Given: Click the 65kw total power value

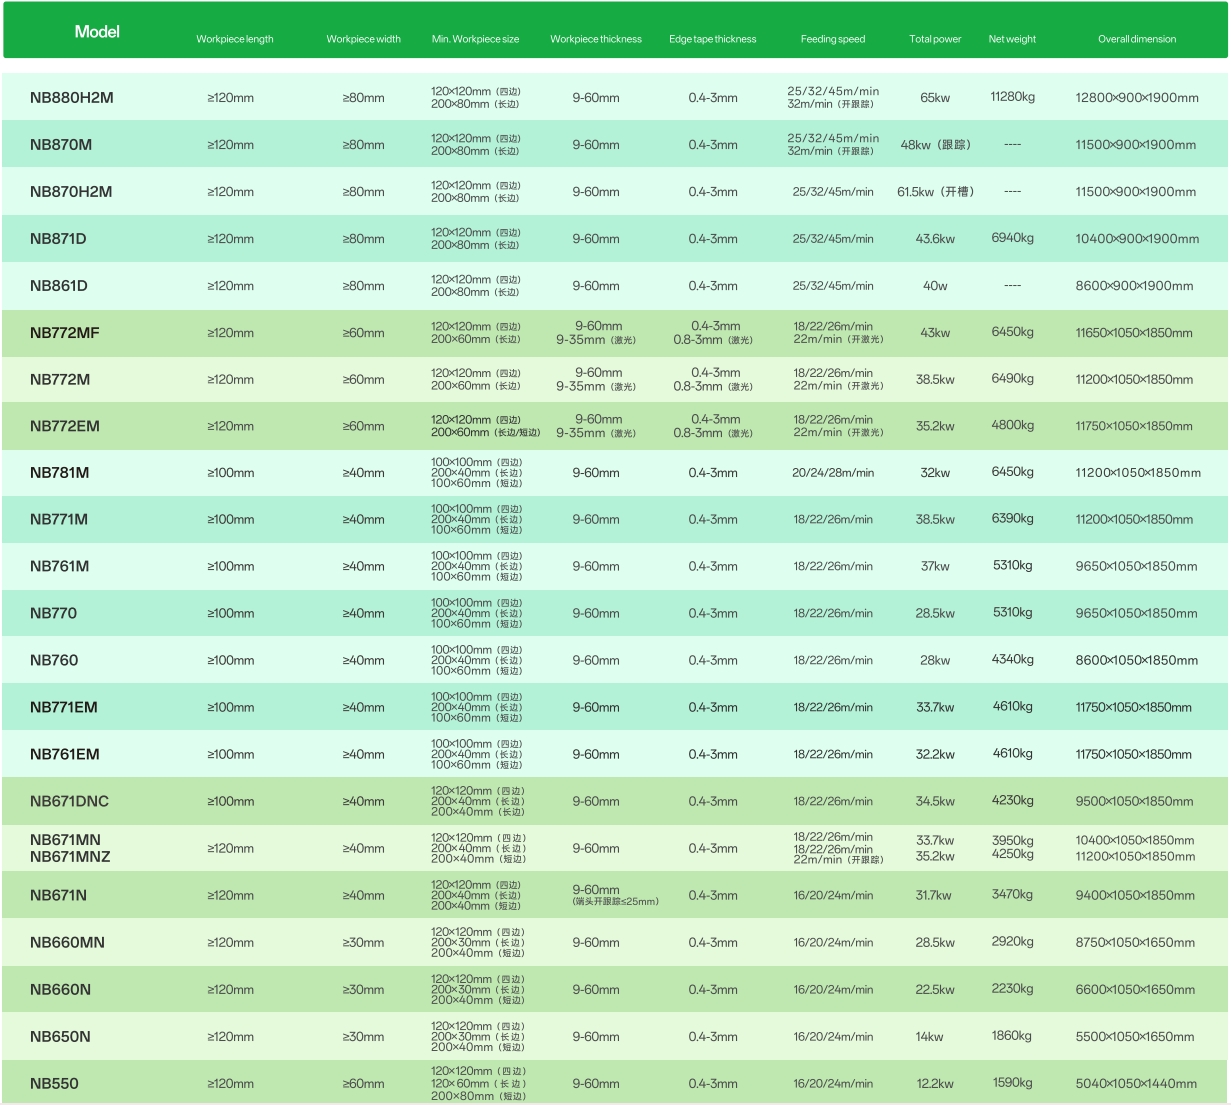Looking at the screenshot, I should 934,98.
